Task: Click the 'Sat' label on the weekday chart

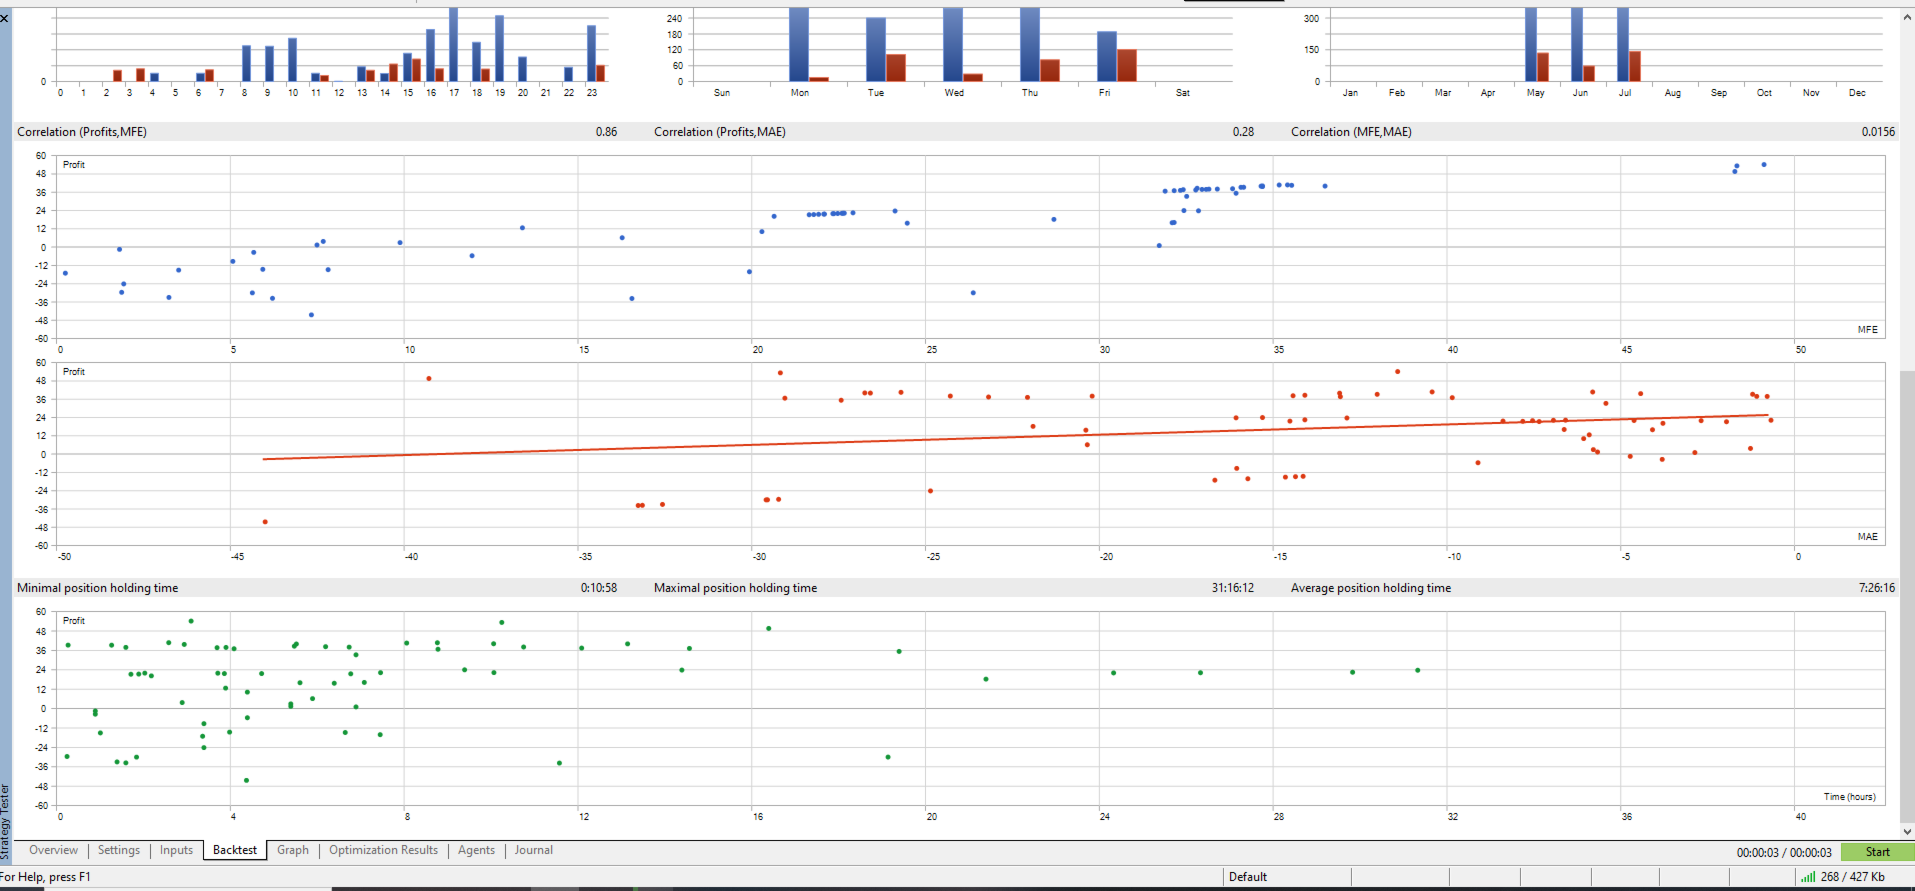Action: point(1183,93)
